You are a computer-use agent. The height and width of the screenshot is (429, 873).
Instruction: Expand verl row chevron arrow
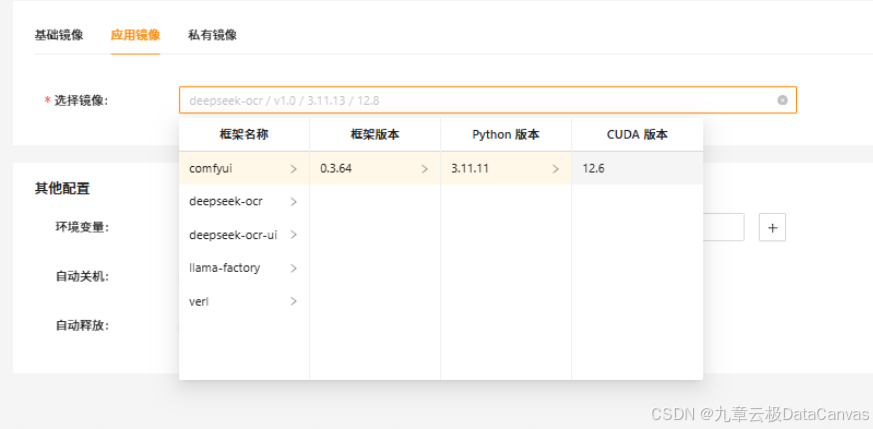pos(293,302)
